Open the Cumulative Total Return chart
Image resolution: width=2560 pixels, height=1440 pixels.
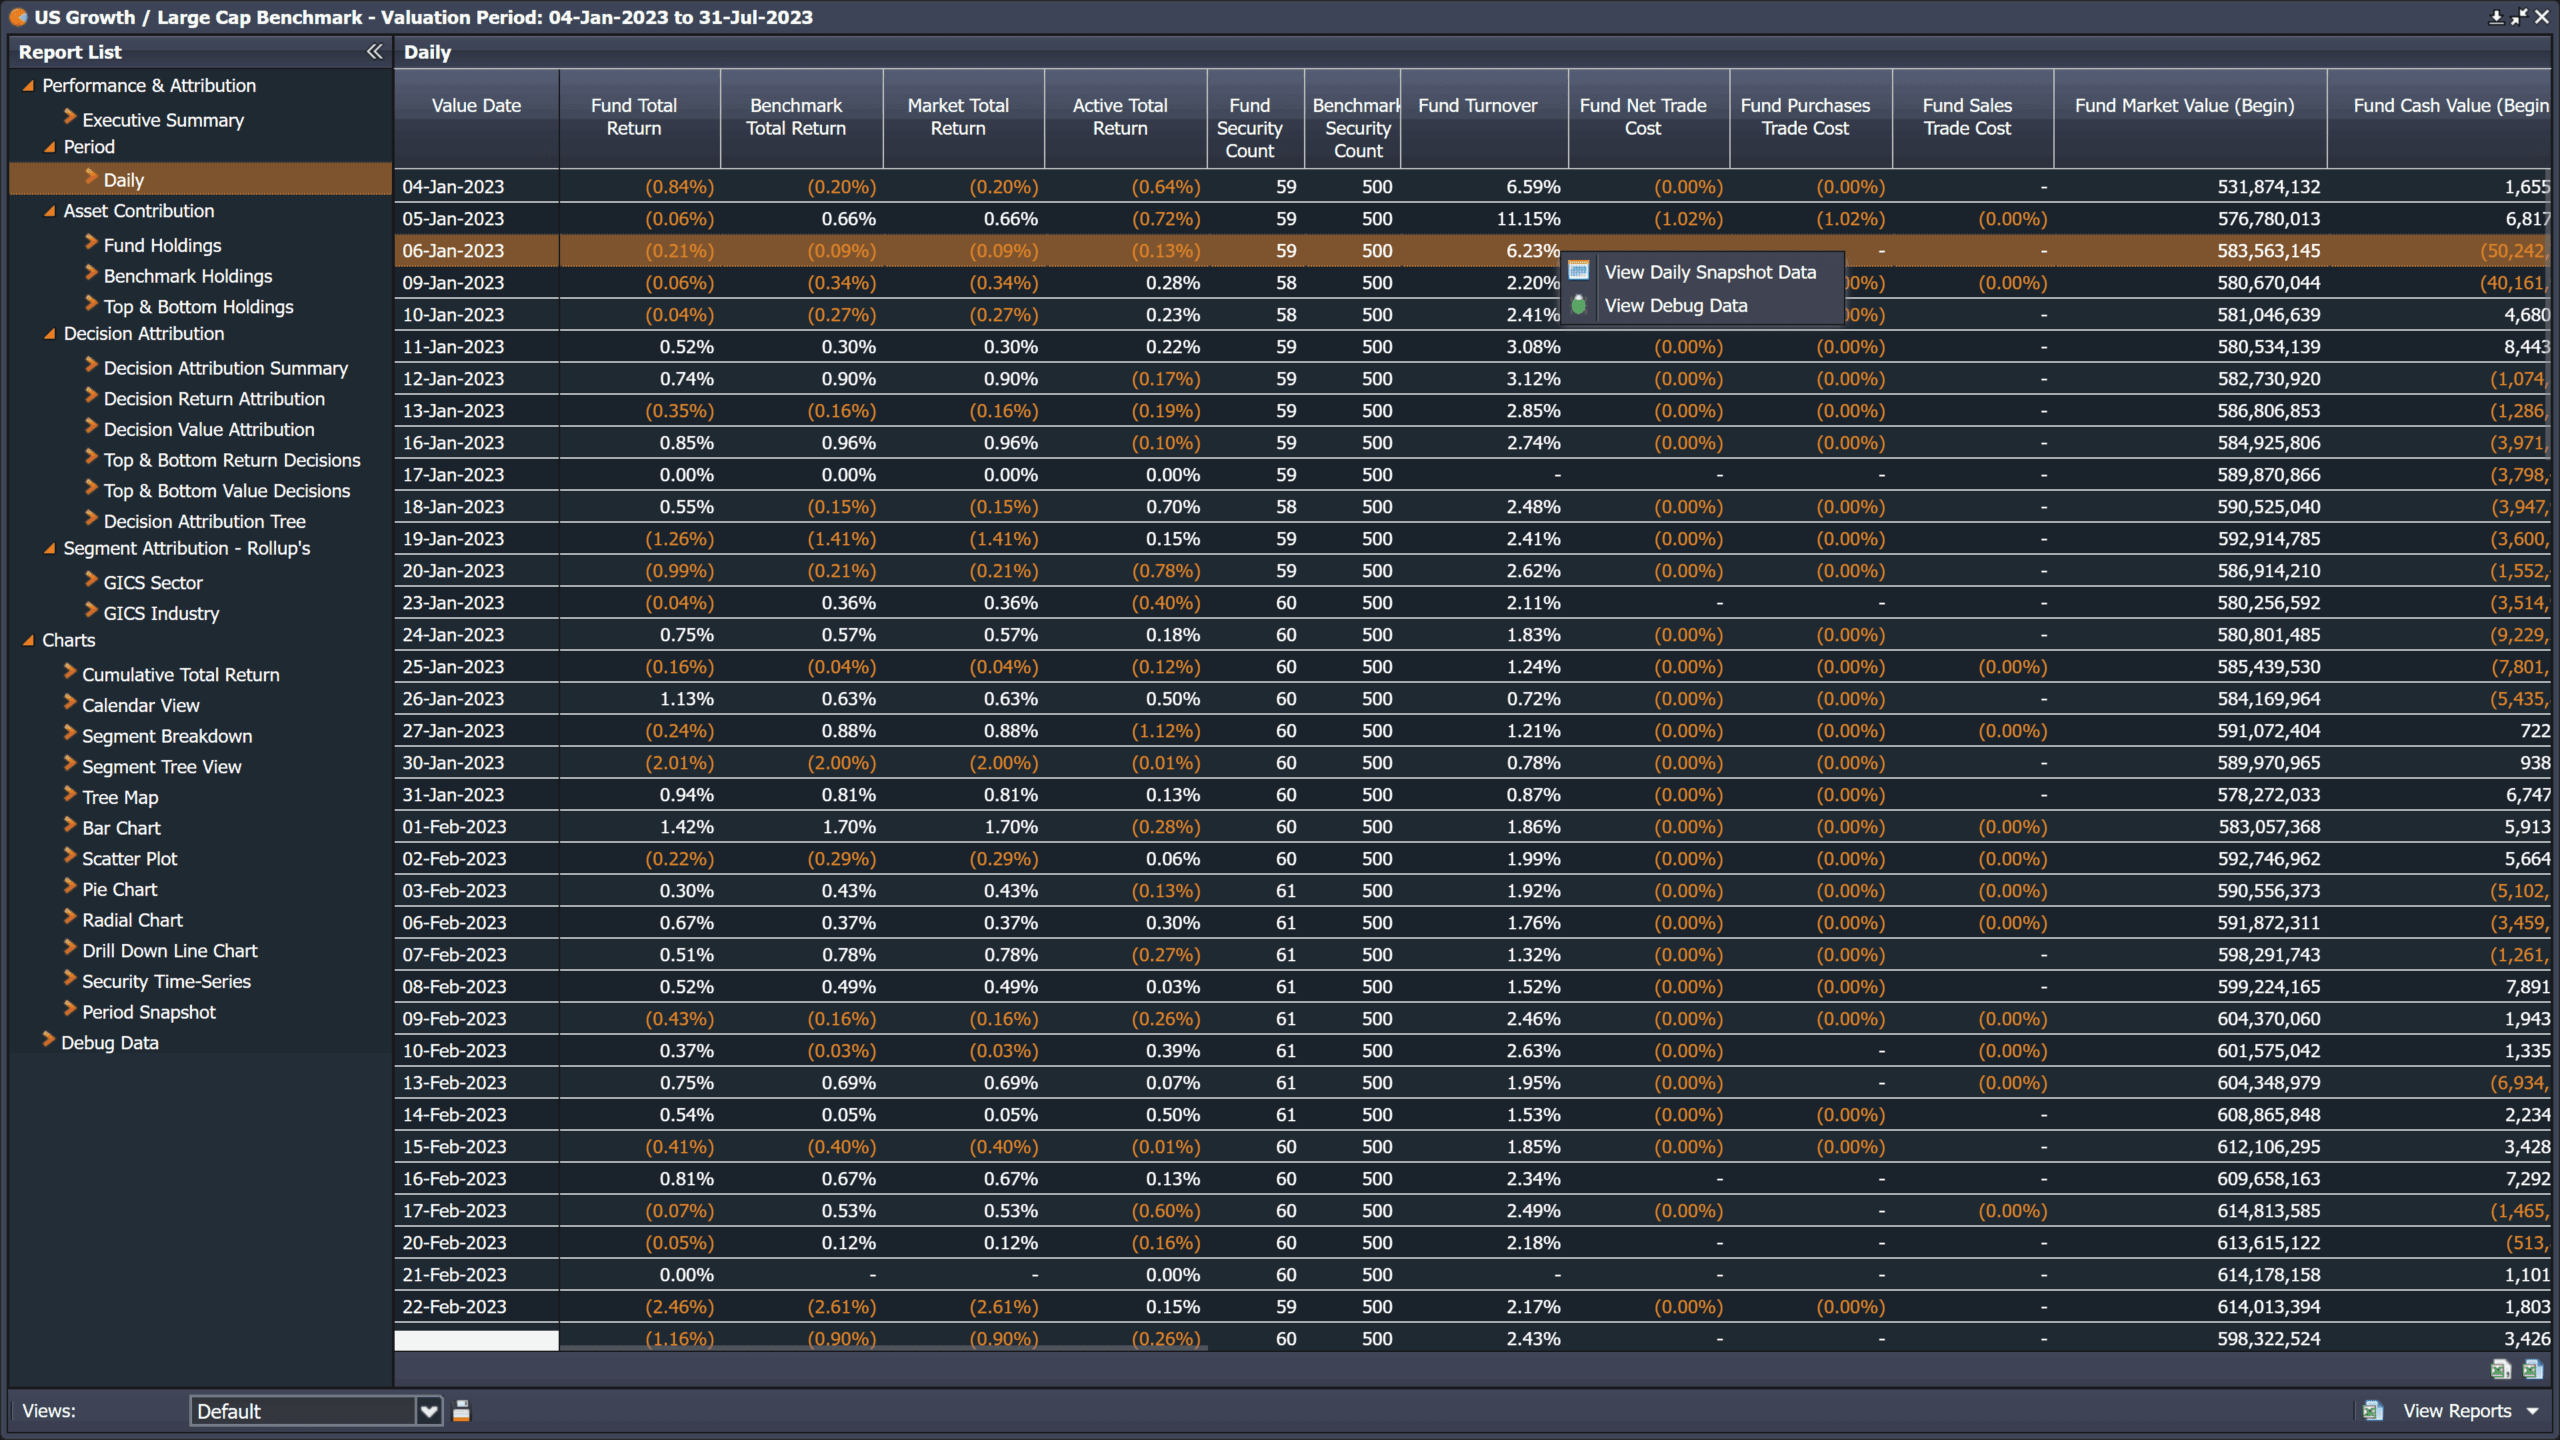(180, 675)
